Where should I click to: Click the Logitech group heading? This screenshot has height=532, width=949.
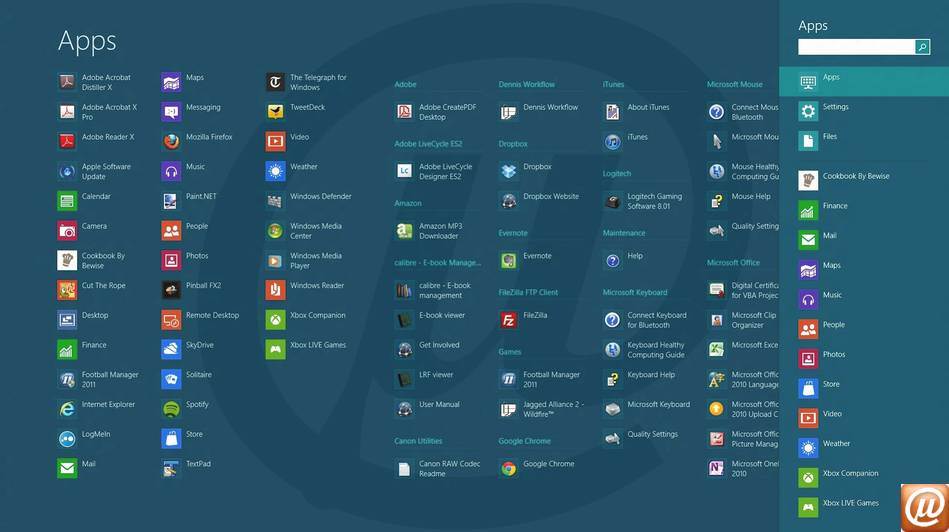coord(617,174)
